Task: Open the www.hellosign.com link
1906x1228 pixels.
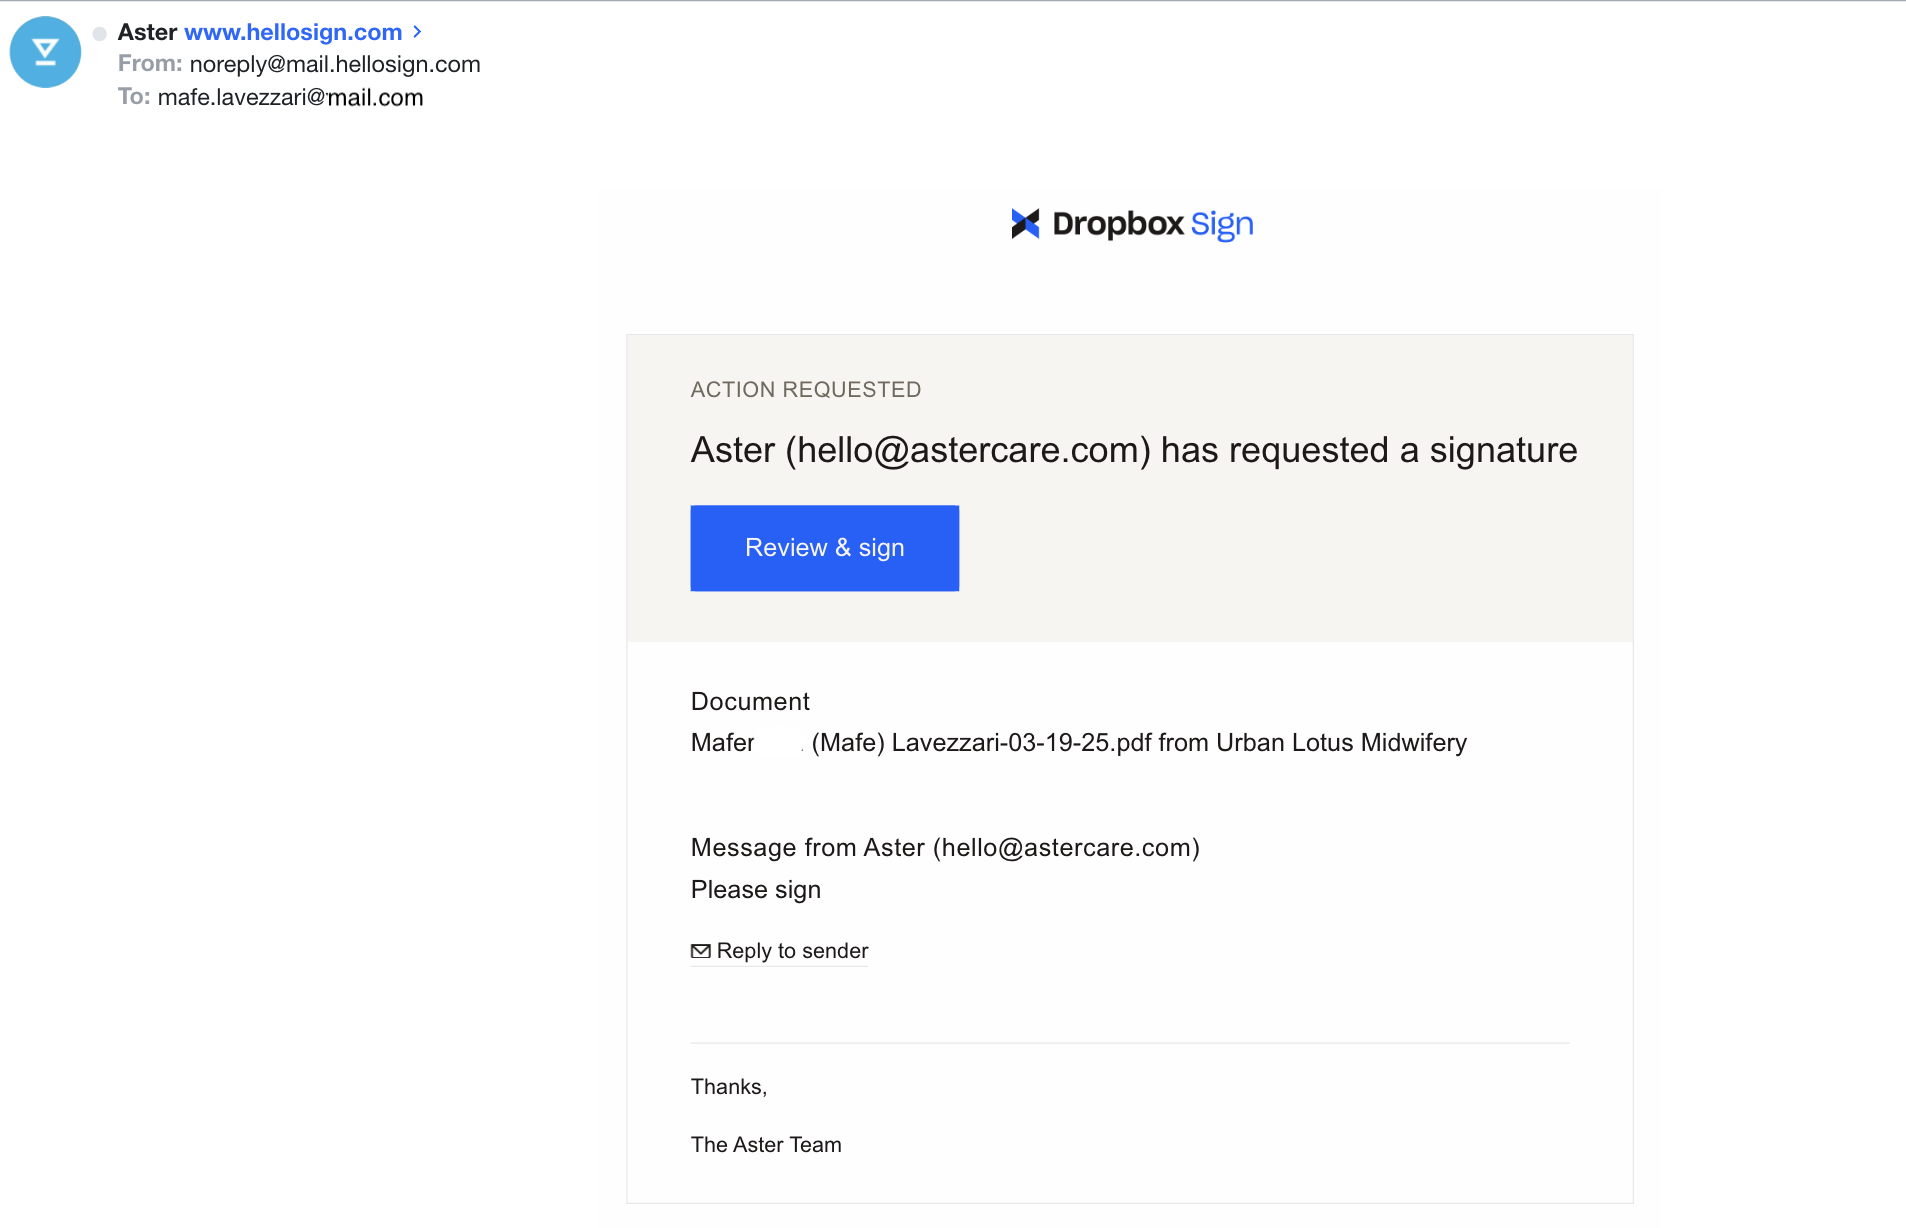Action: (293, 32)
